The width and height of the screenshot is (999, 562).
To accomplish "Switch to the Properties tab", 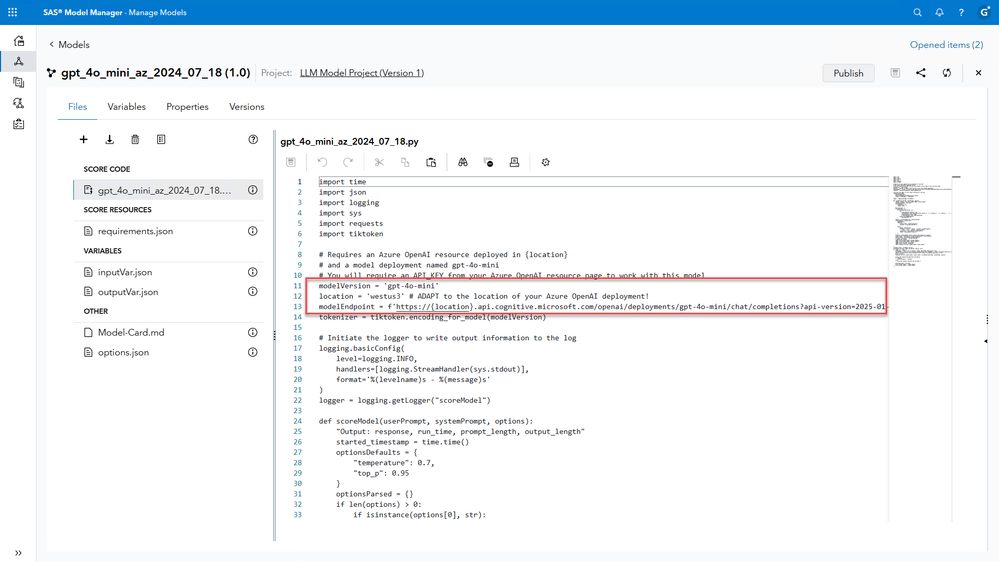I will tap(187, 106).
